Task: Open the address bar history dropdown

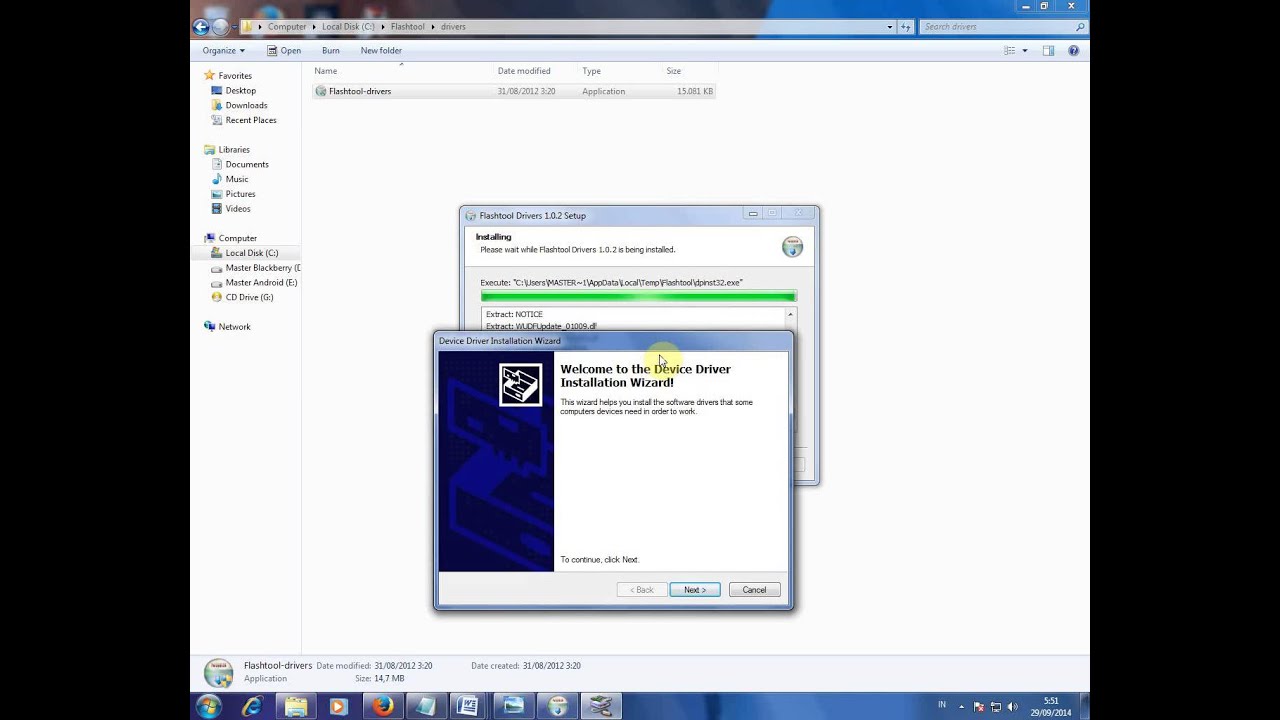Action: pyautogui.click(x=890, y=27)
